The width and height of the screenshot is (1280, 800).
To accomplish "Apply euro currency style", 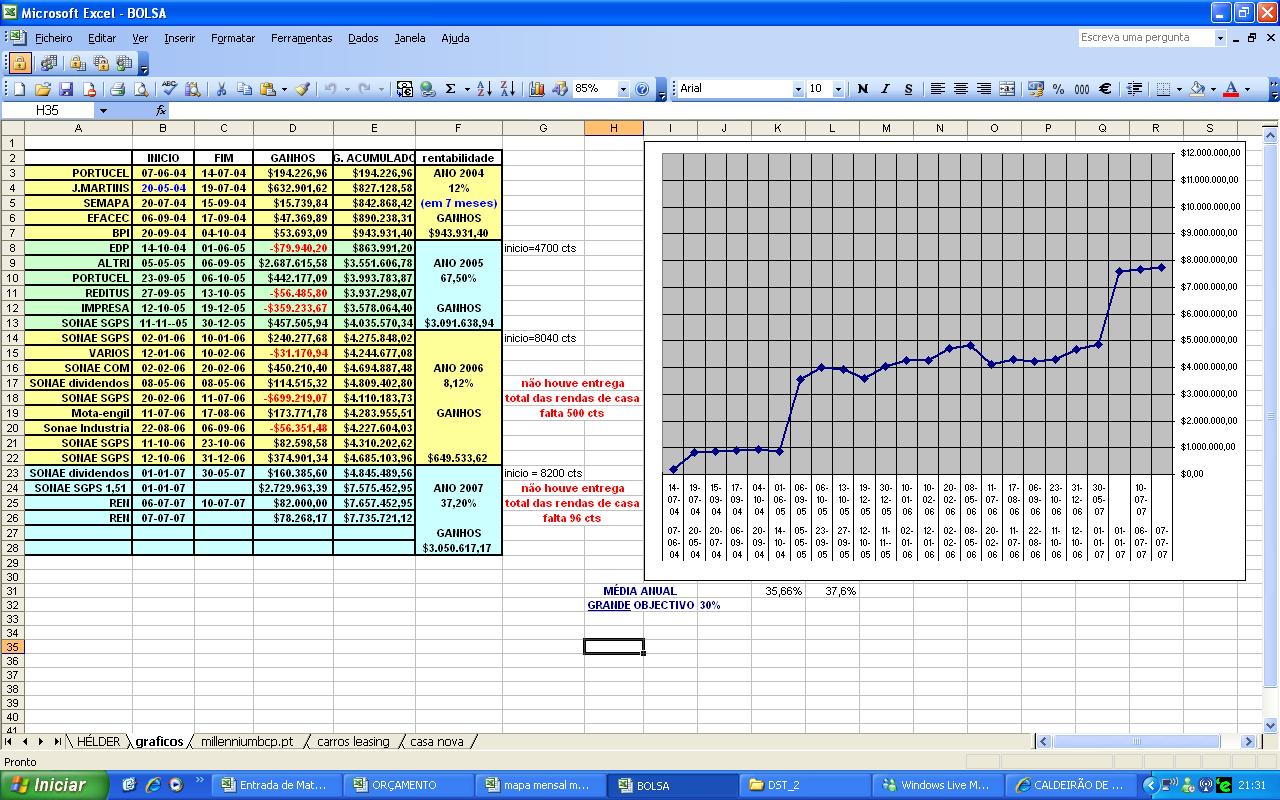I will (1105, 89).
